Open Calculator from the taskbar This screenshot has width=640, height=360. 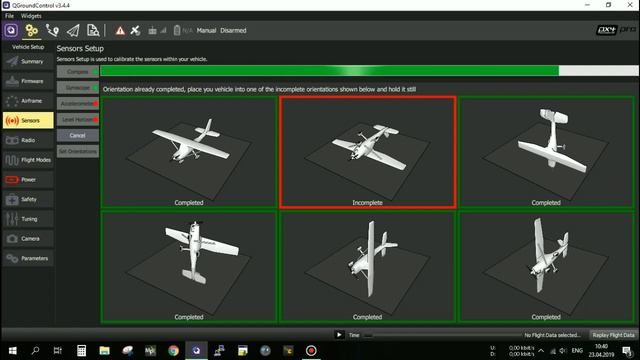81,351
